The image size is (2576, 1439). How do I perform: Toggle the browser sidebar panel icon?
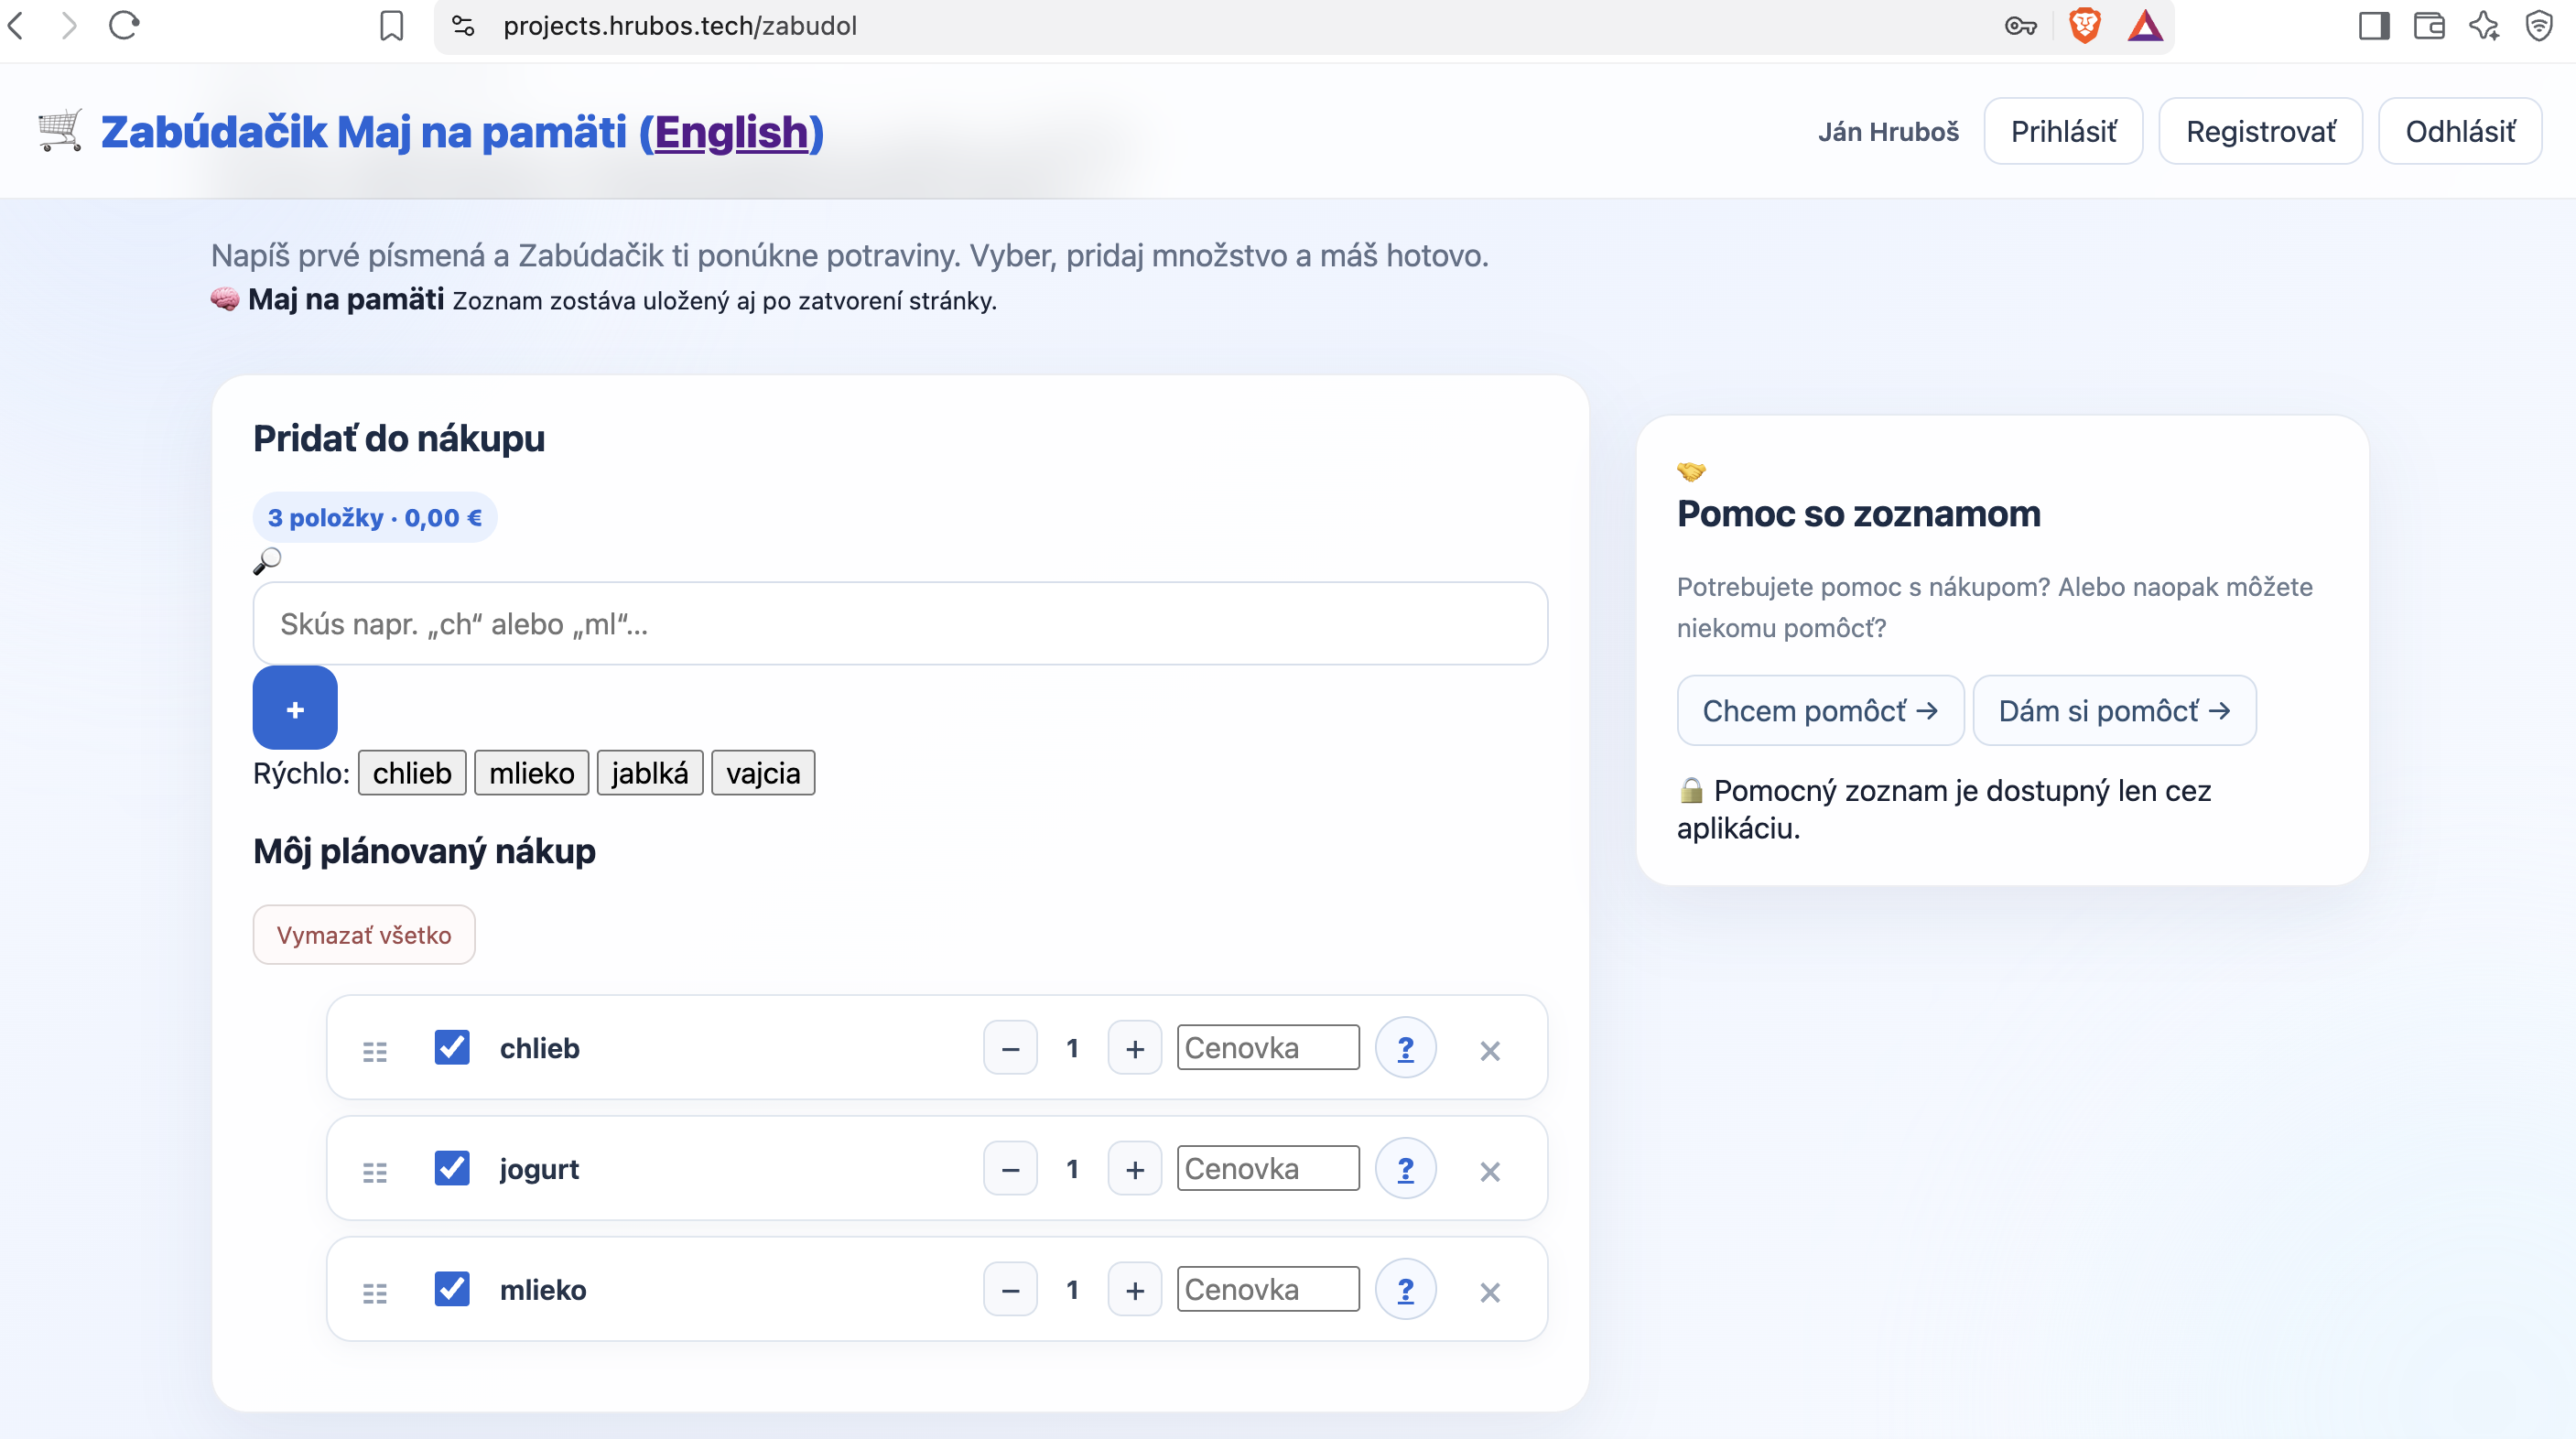point(2374,25)
